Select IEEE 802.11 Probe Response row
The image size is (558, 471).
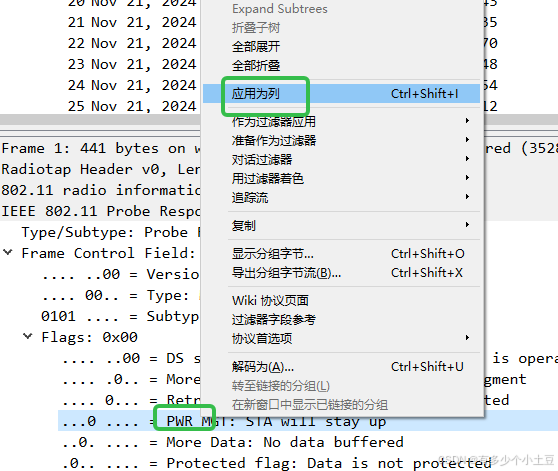click(100, 211)
